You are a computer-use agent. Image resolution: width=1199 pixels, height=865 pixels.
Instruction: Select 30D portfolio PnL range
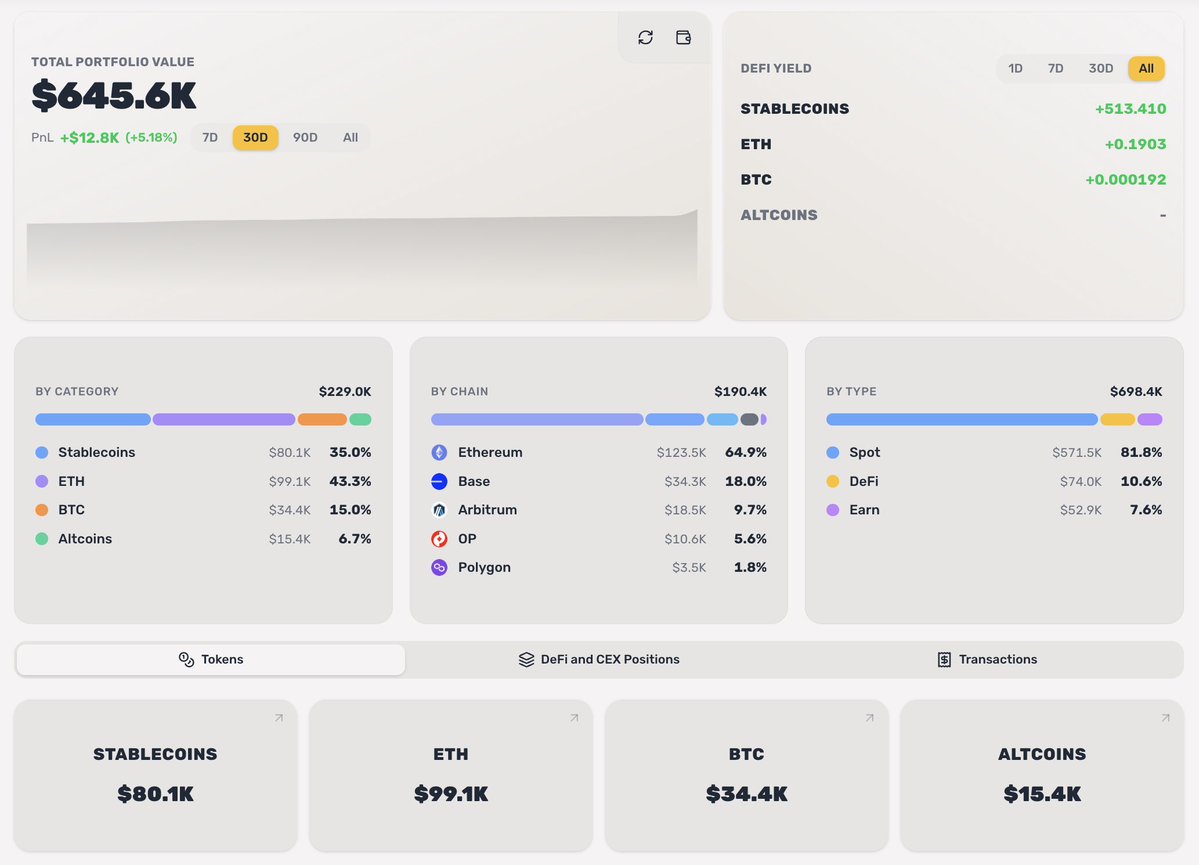coord(255,138)
